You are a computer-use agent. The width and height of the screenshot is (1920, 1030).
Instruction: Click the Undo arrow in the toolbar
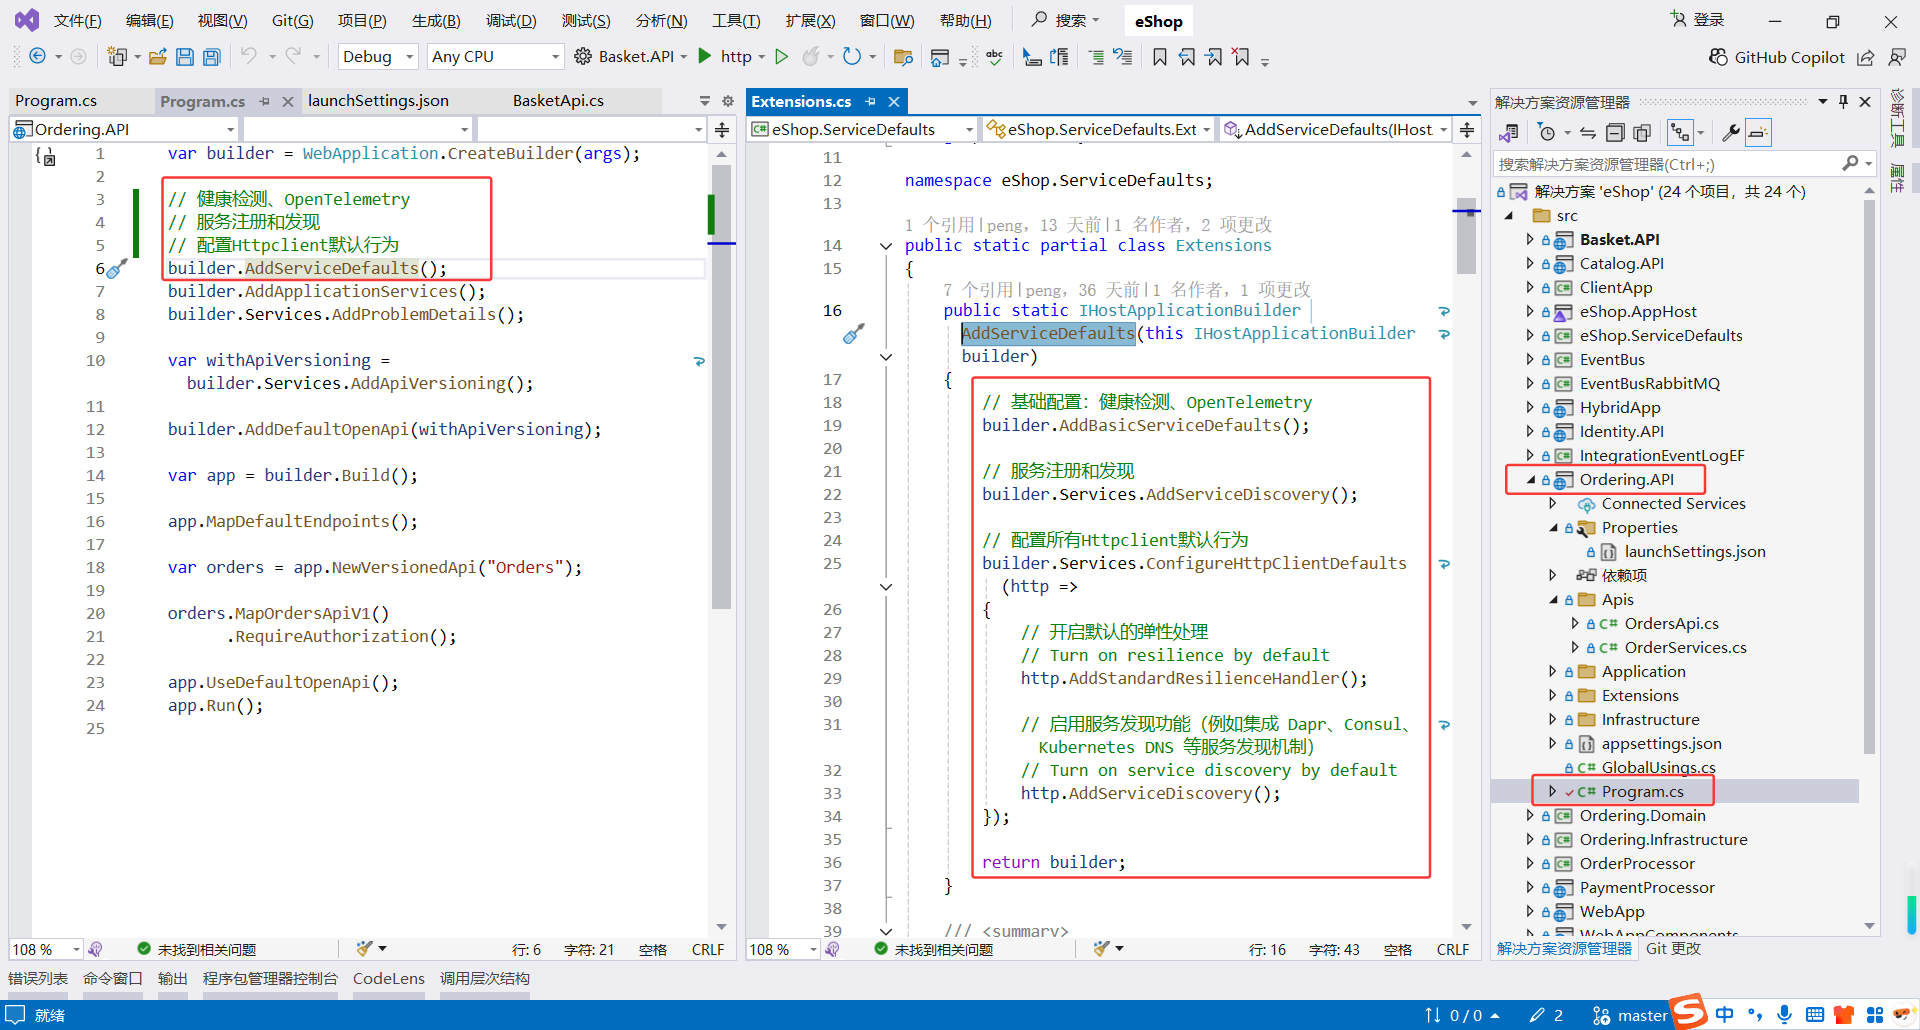[248, 57]
